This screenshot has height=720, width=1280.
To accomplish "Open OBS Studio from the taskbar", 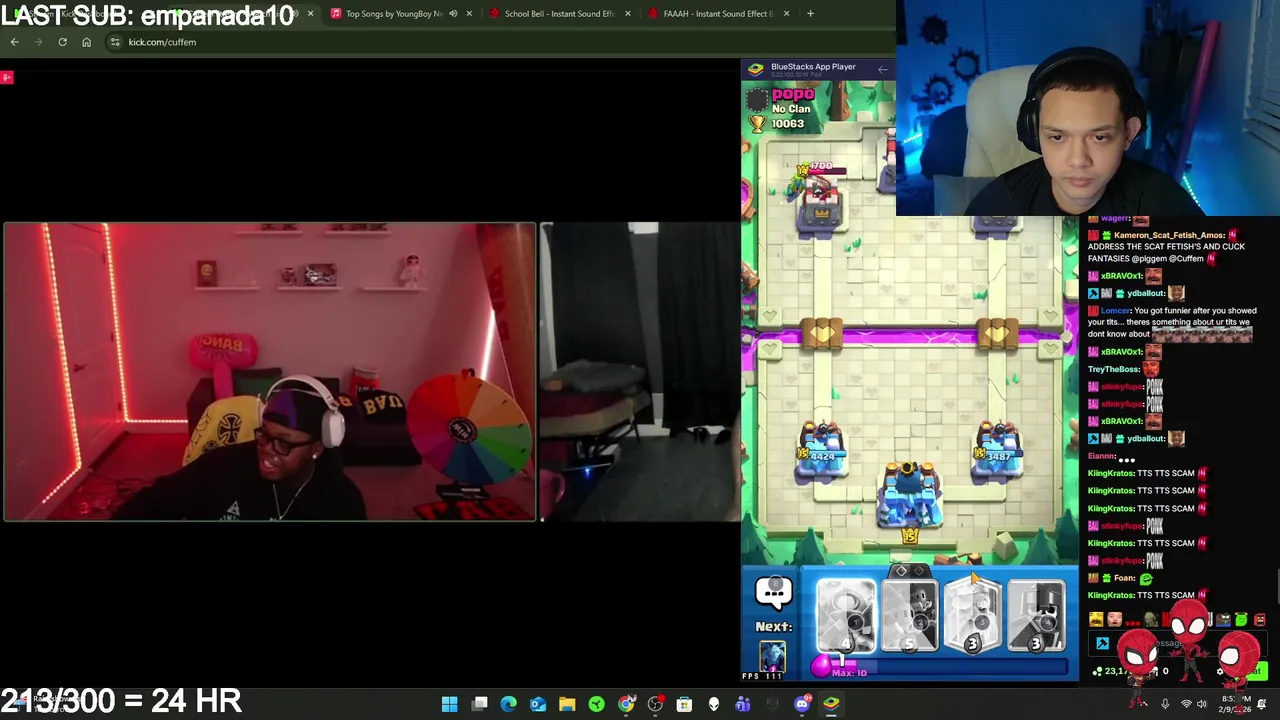I will pyautogui.click(x=655, y=704).
